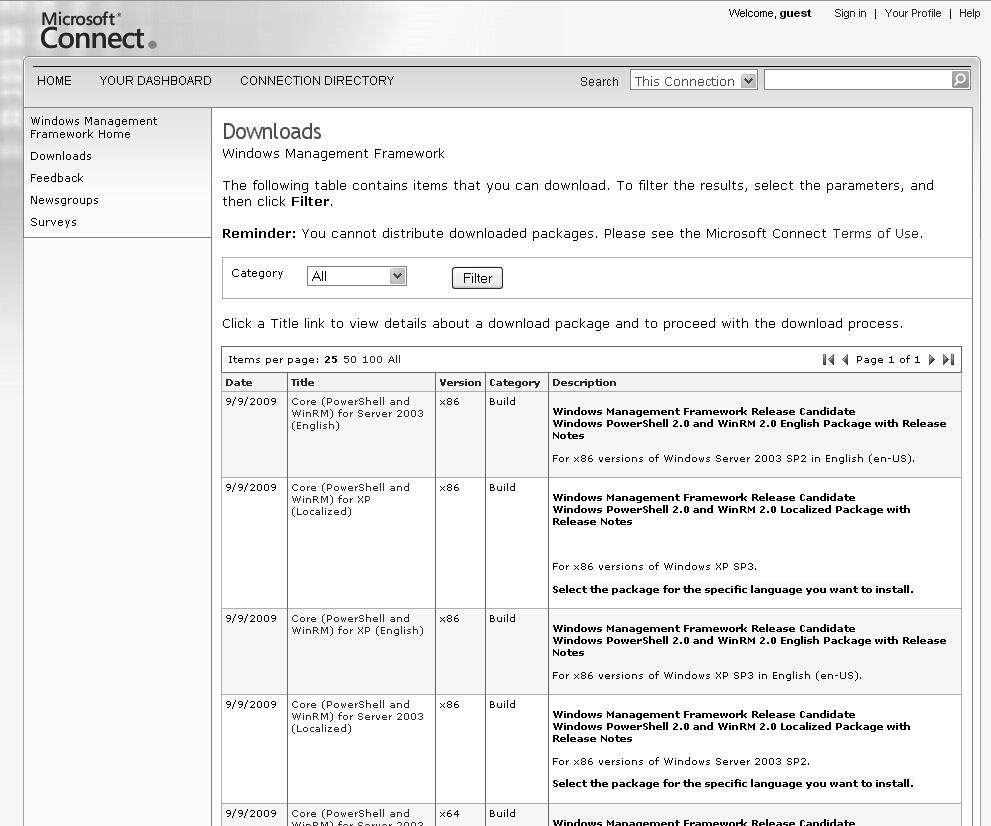Click the 'Welcome, guest' text

[x=770, y=13]
